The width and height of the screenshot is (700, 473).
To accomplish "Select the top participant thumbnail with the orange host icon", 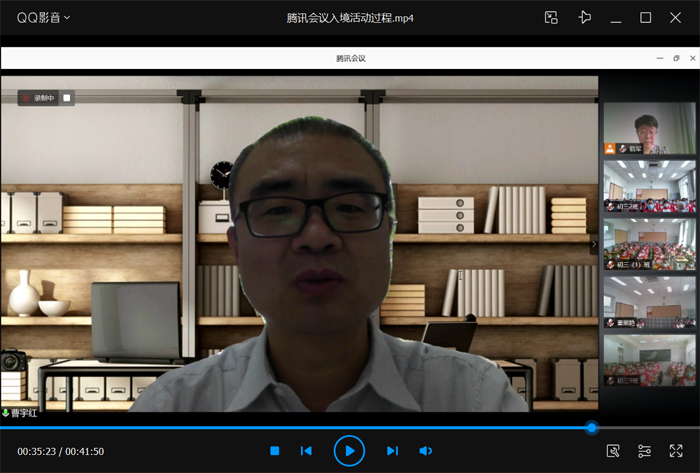I will click(x=650, y=129).
